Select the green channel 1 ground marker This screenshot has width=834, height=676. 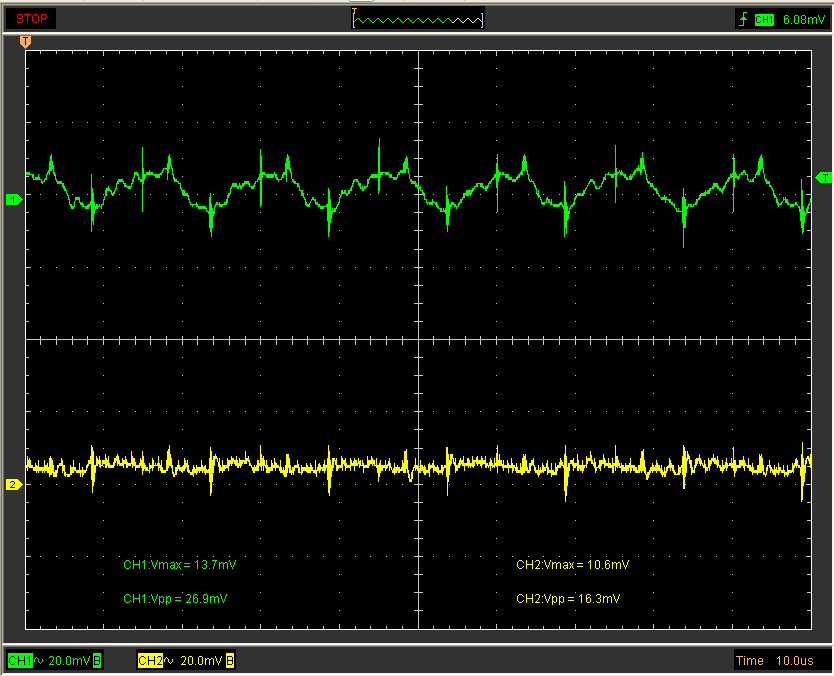13,199
